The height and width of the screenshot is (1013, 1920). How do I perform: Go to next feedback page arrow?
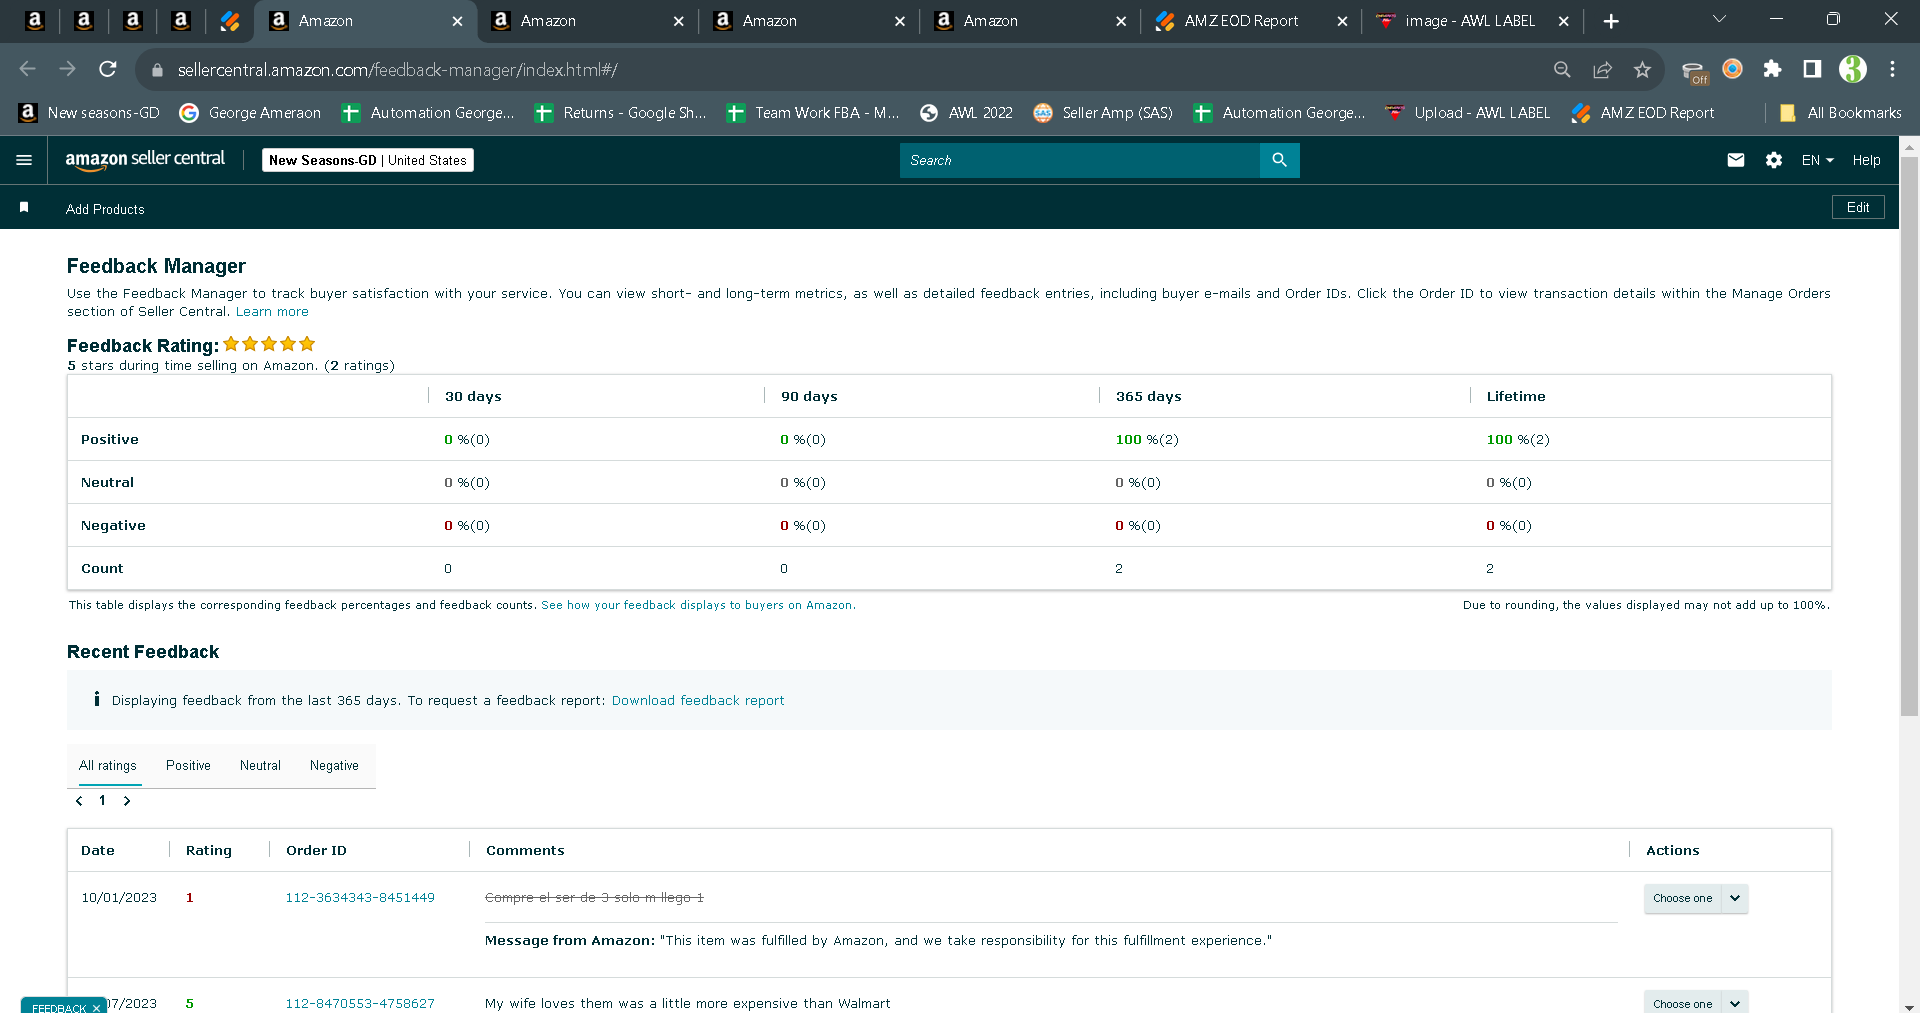[127, 801]
